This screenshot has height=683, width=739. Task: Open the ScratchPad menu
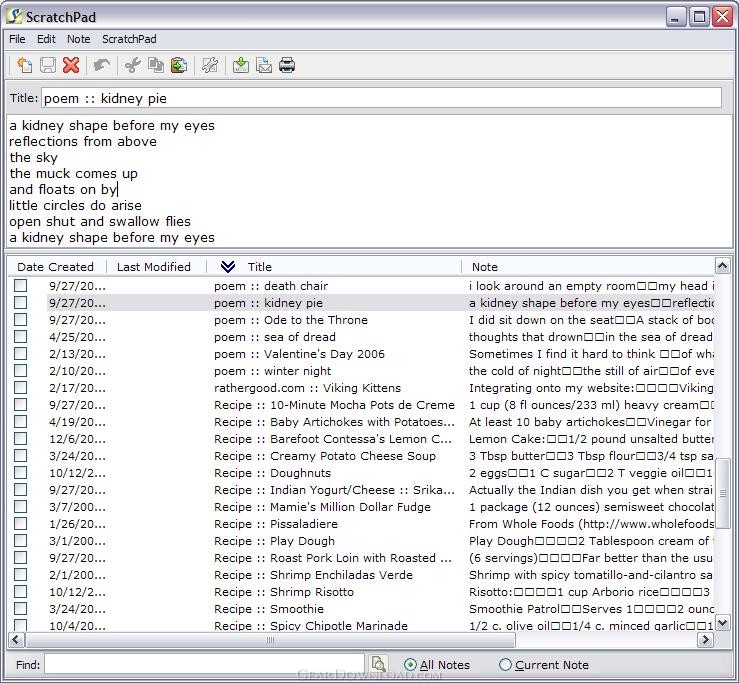tap(129, 39)
